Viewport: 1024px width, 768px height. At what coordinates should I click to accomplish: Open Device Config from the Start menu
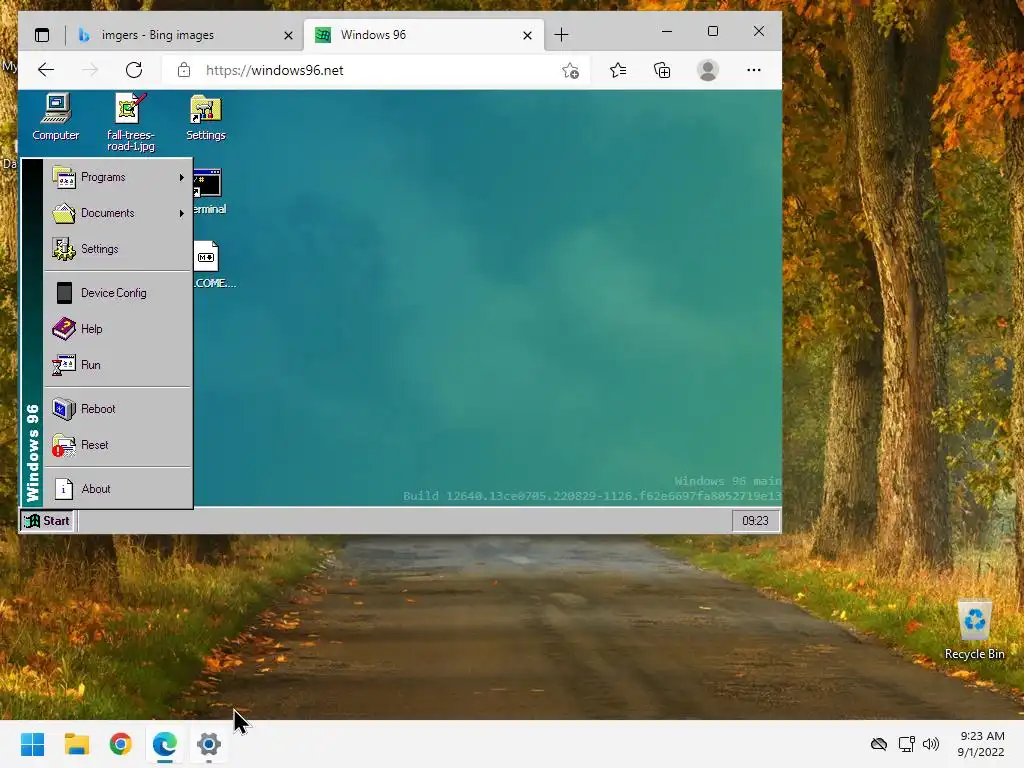(118, 293)
